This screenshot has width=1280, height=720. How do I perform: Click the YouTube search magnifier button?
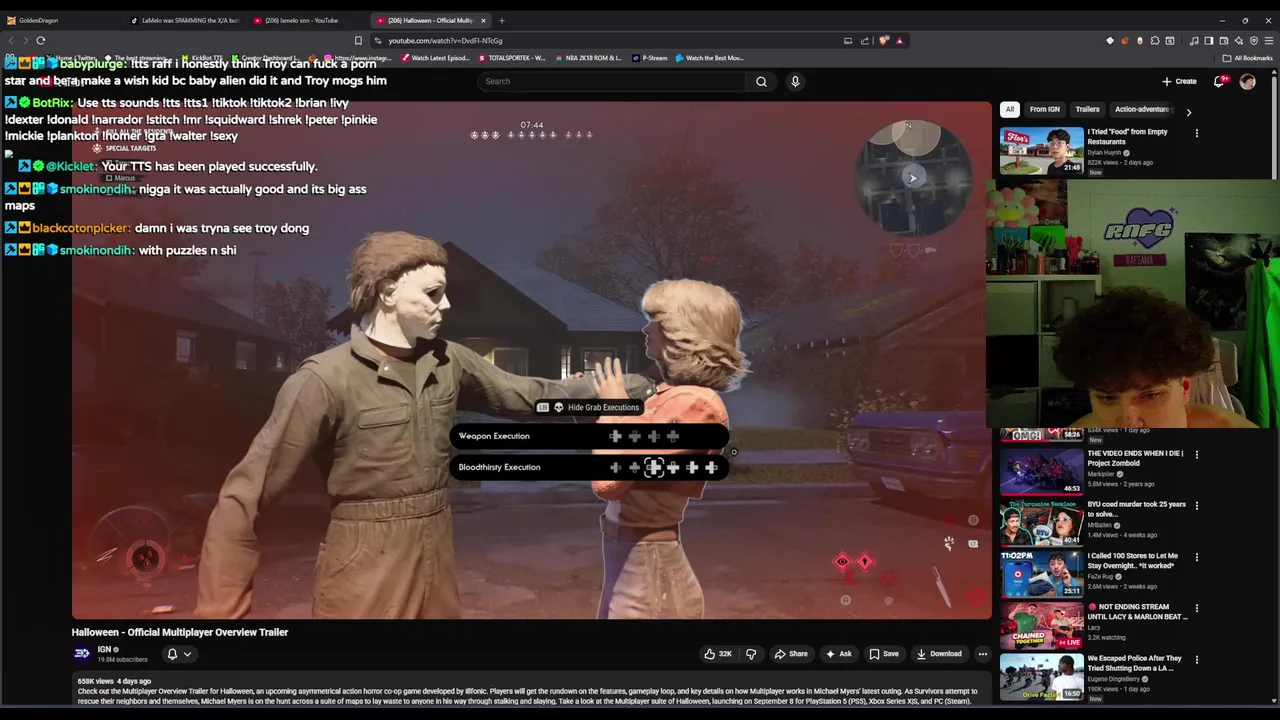(761, 81)
